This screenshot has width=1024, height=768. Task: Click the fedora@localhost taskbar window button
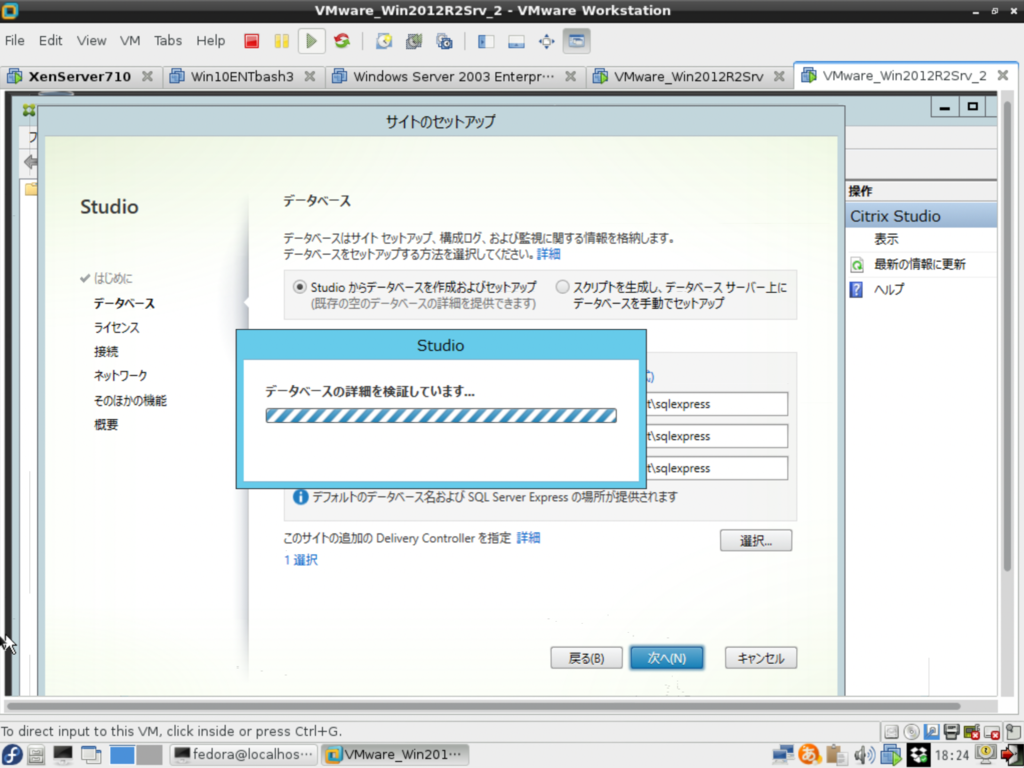[244, 754]
